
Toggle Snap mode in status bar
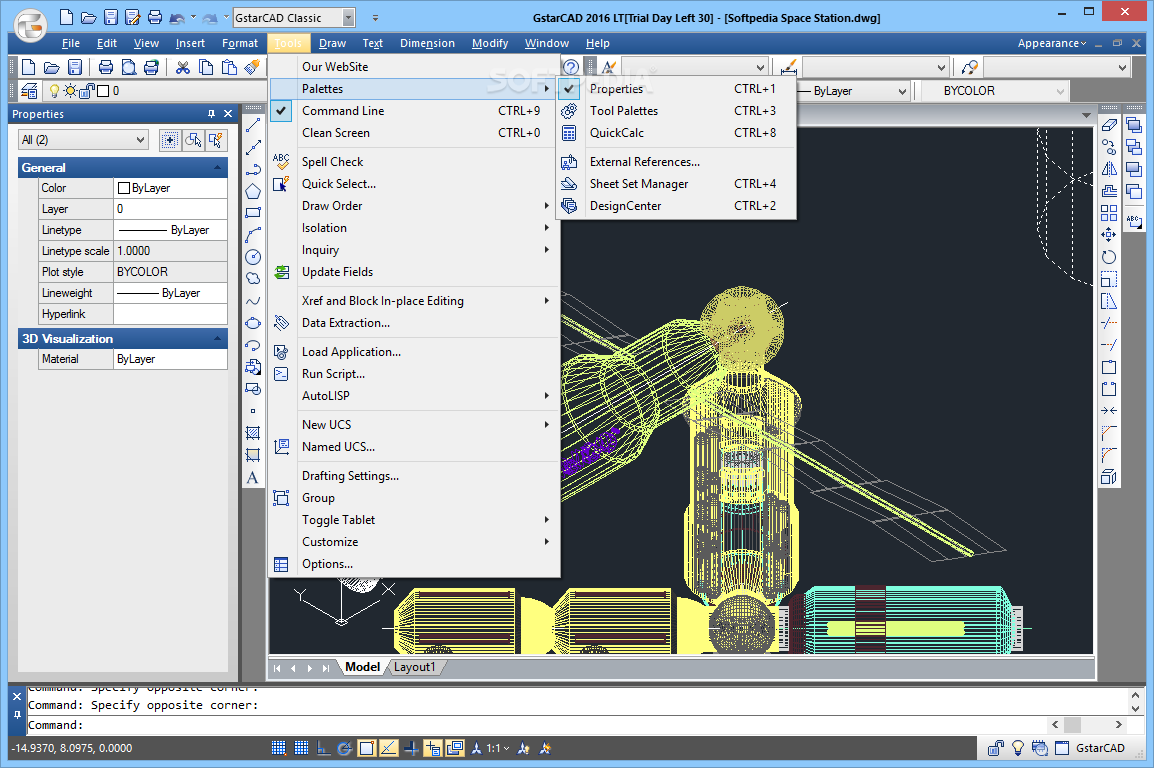[x=278, y=748]
